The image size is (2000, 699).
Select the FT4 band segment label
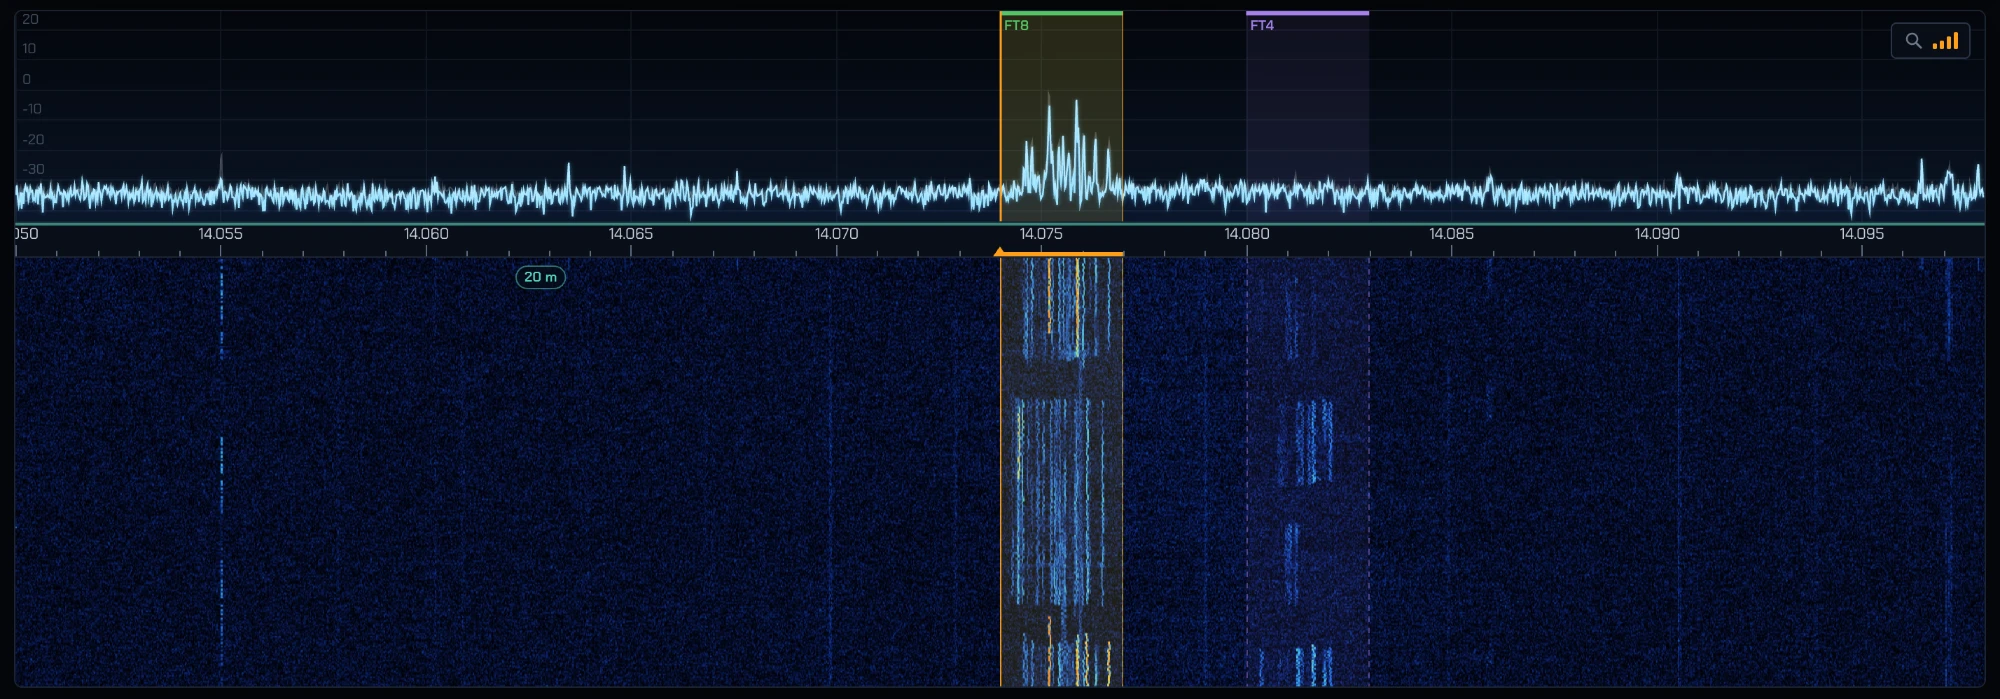pos(1262,25)
